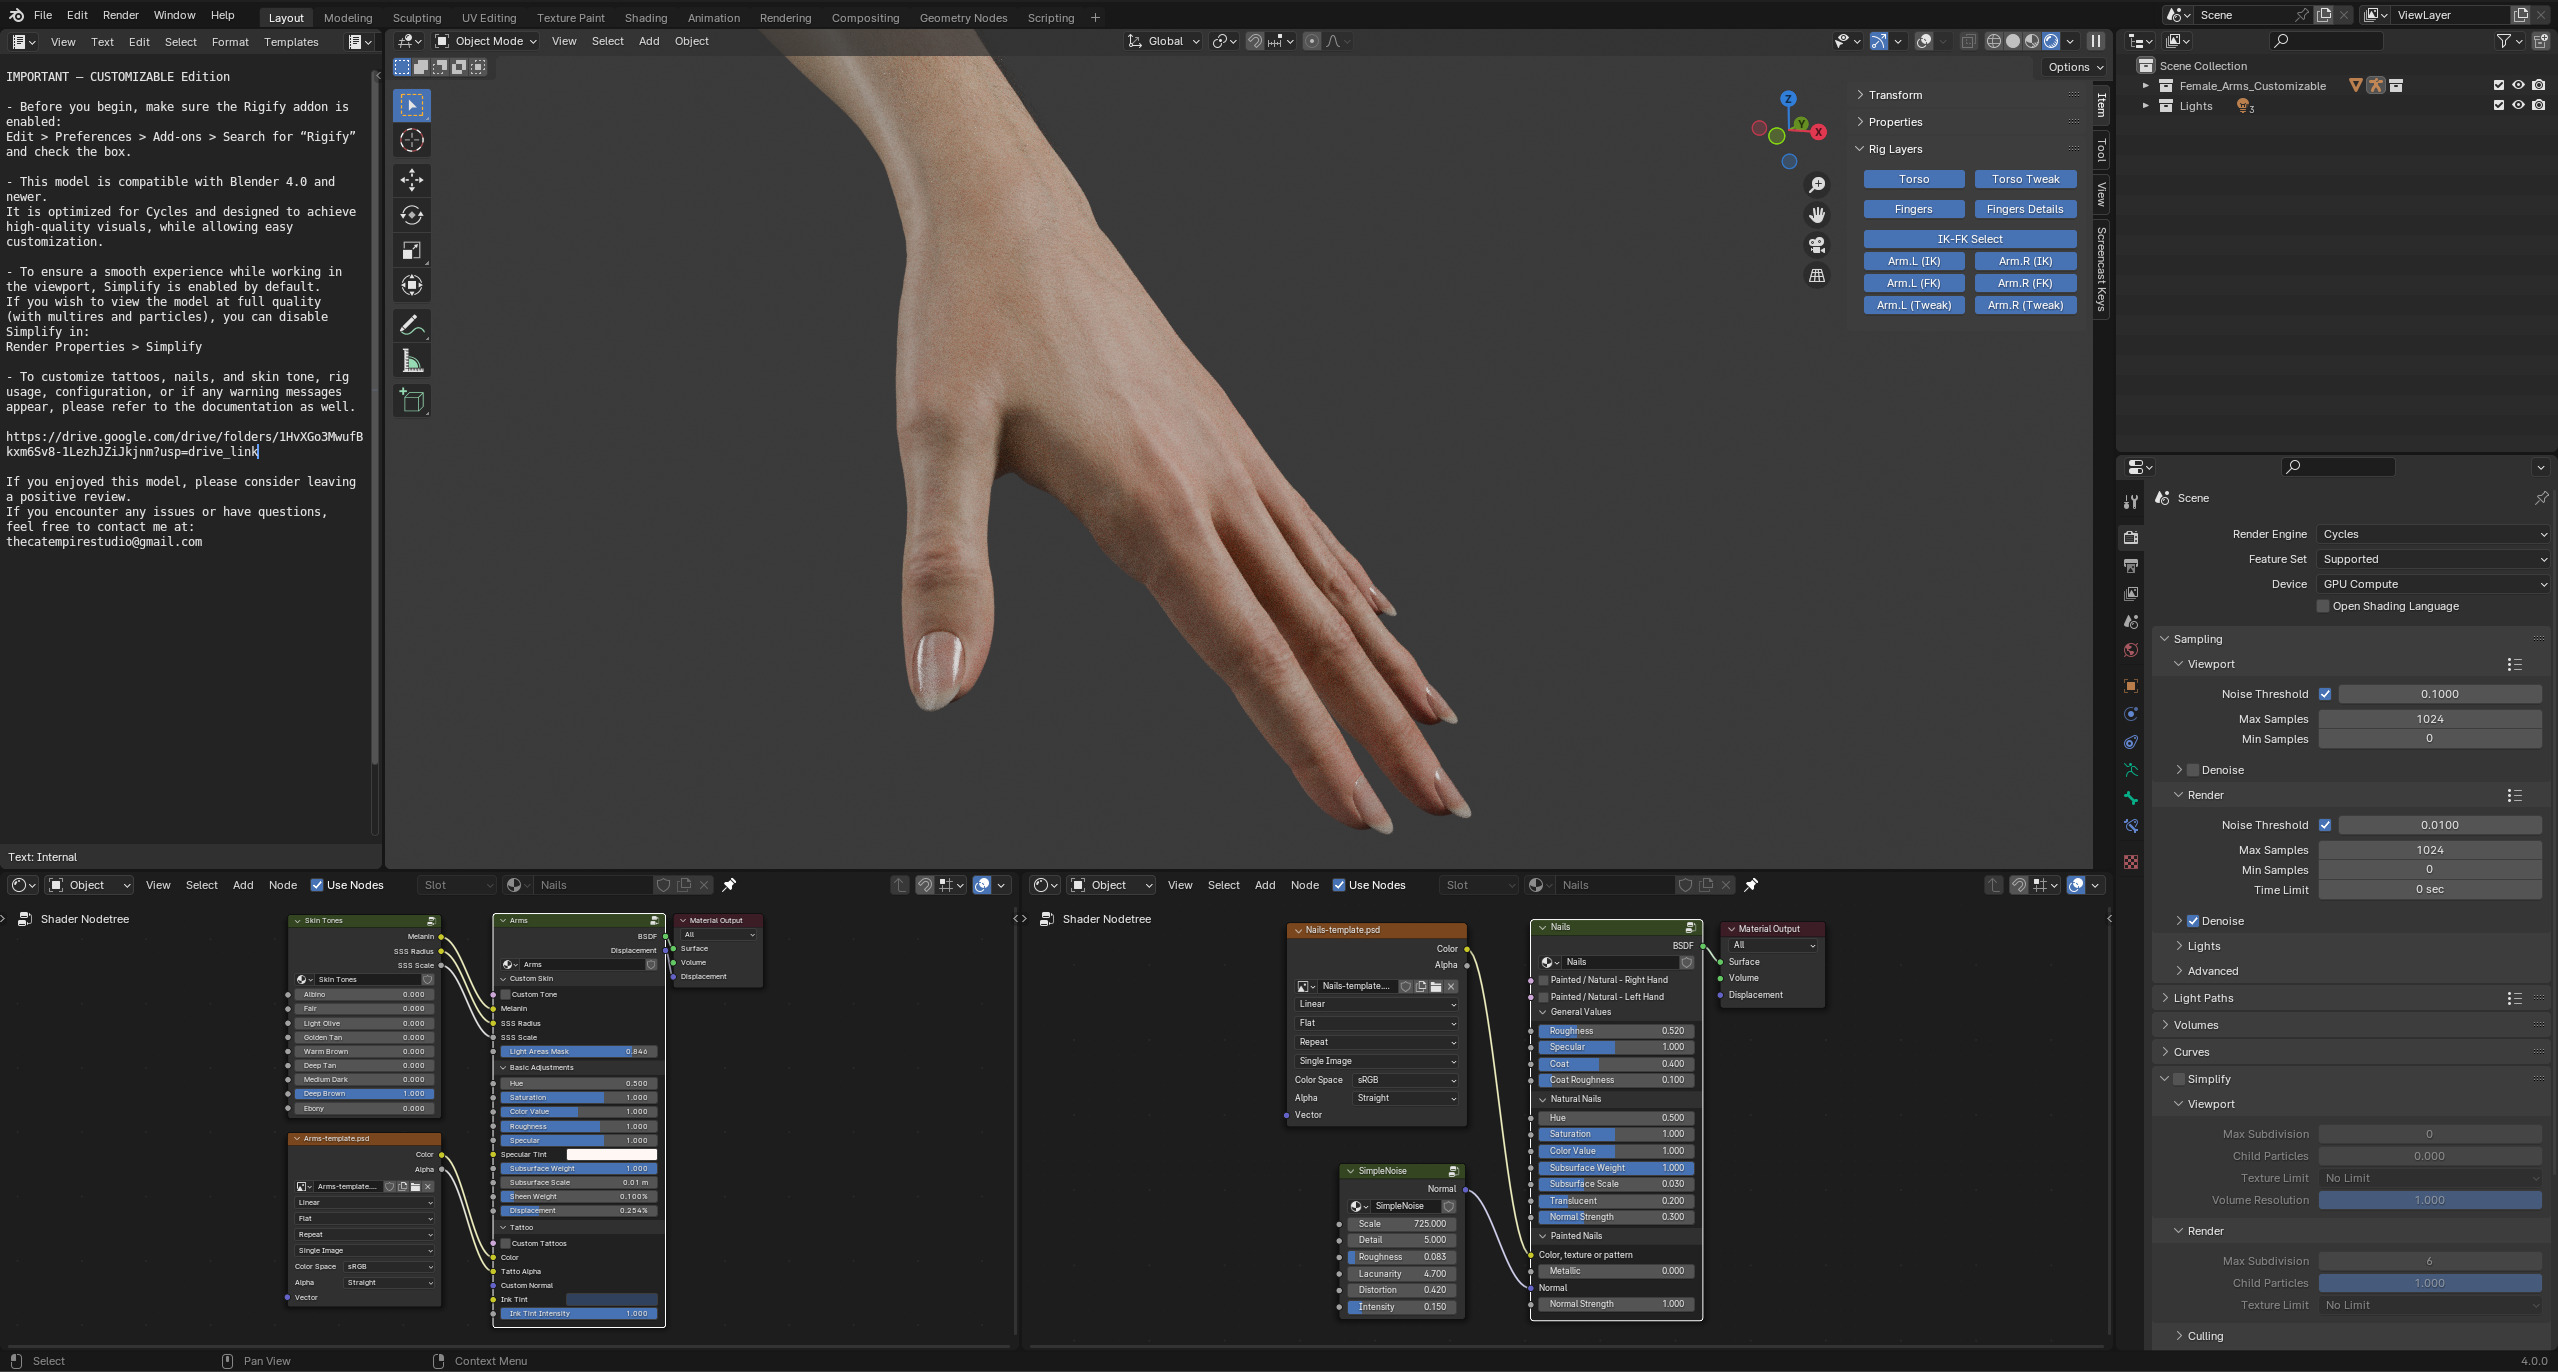Viewport: 2558px width, 1372px height.
Task: Toggle perspective/orthographic grid icon
Action: tap(1817, 275)
